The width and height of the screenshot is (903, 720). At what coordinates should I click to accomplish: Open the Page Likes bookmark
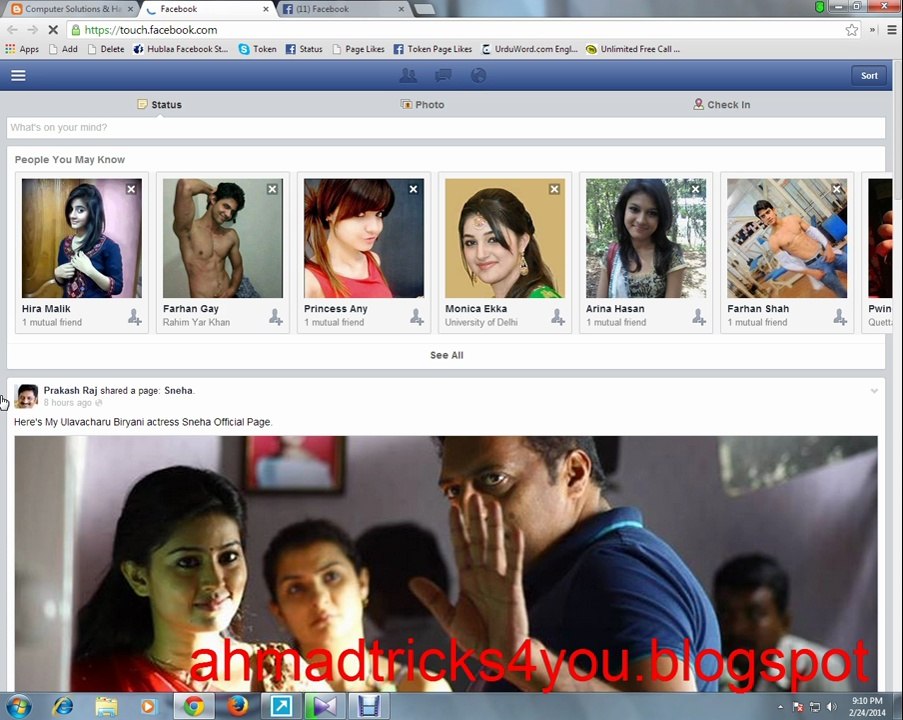pos(358,49)
